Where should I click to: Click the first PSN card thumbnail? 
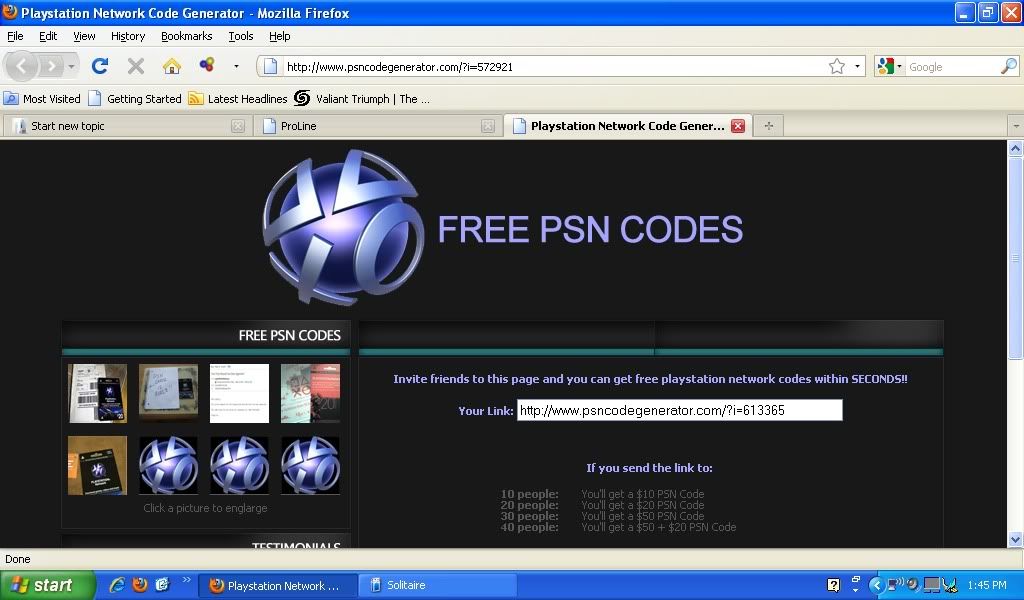[97, 393]
